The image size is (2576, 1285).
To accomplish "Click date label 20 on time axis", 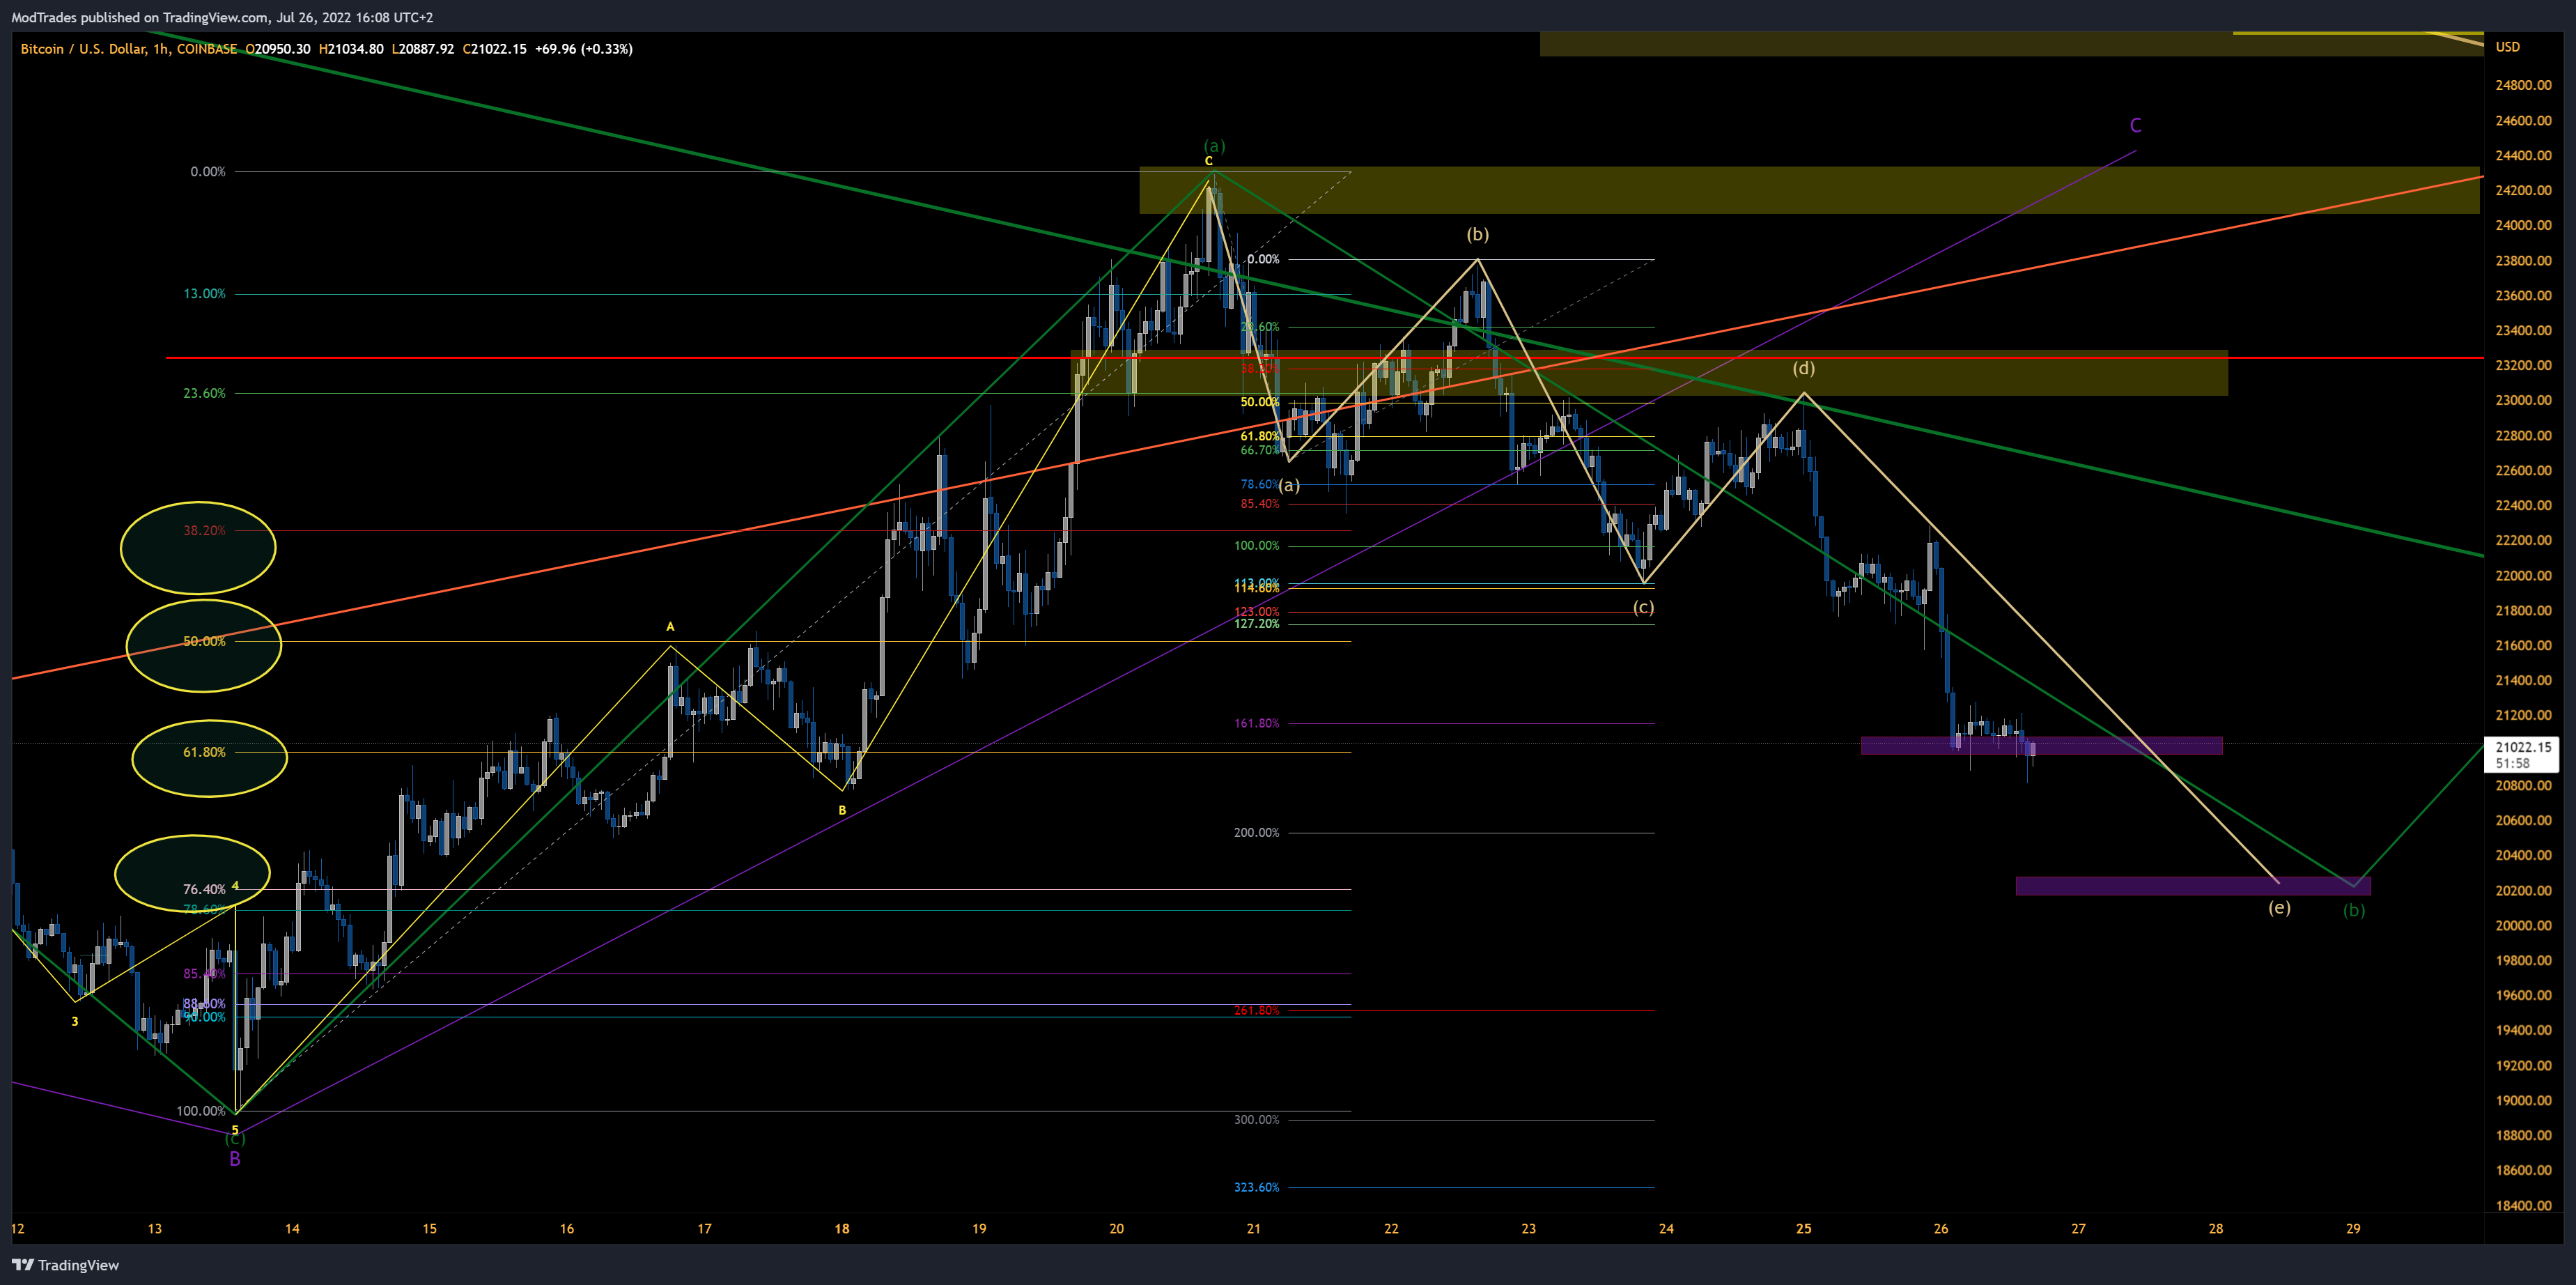I will [1116, 1229].
